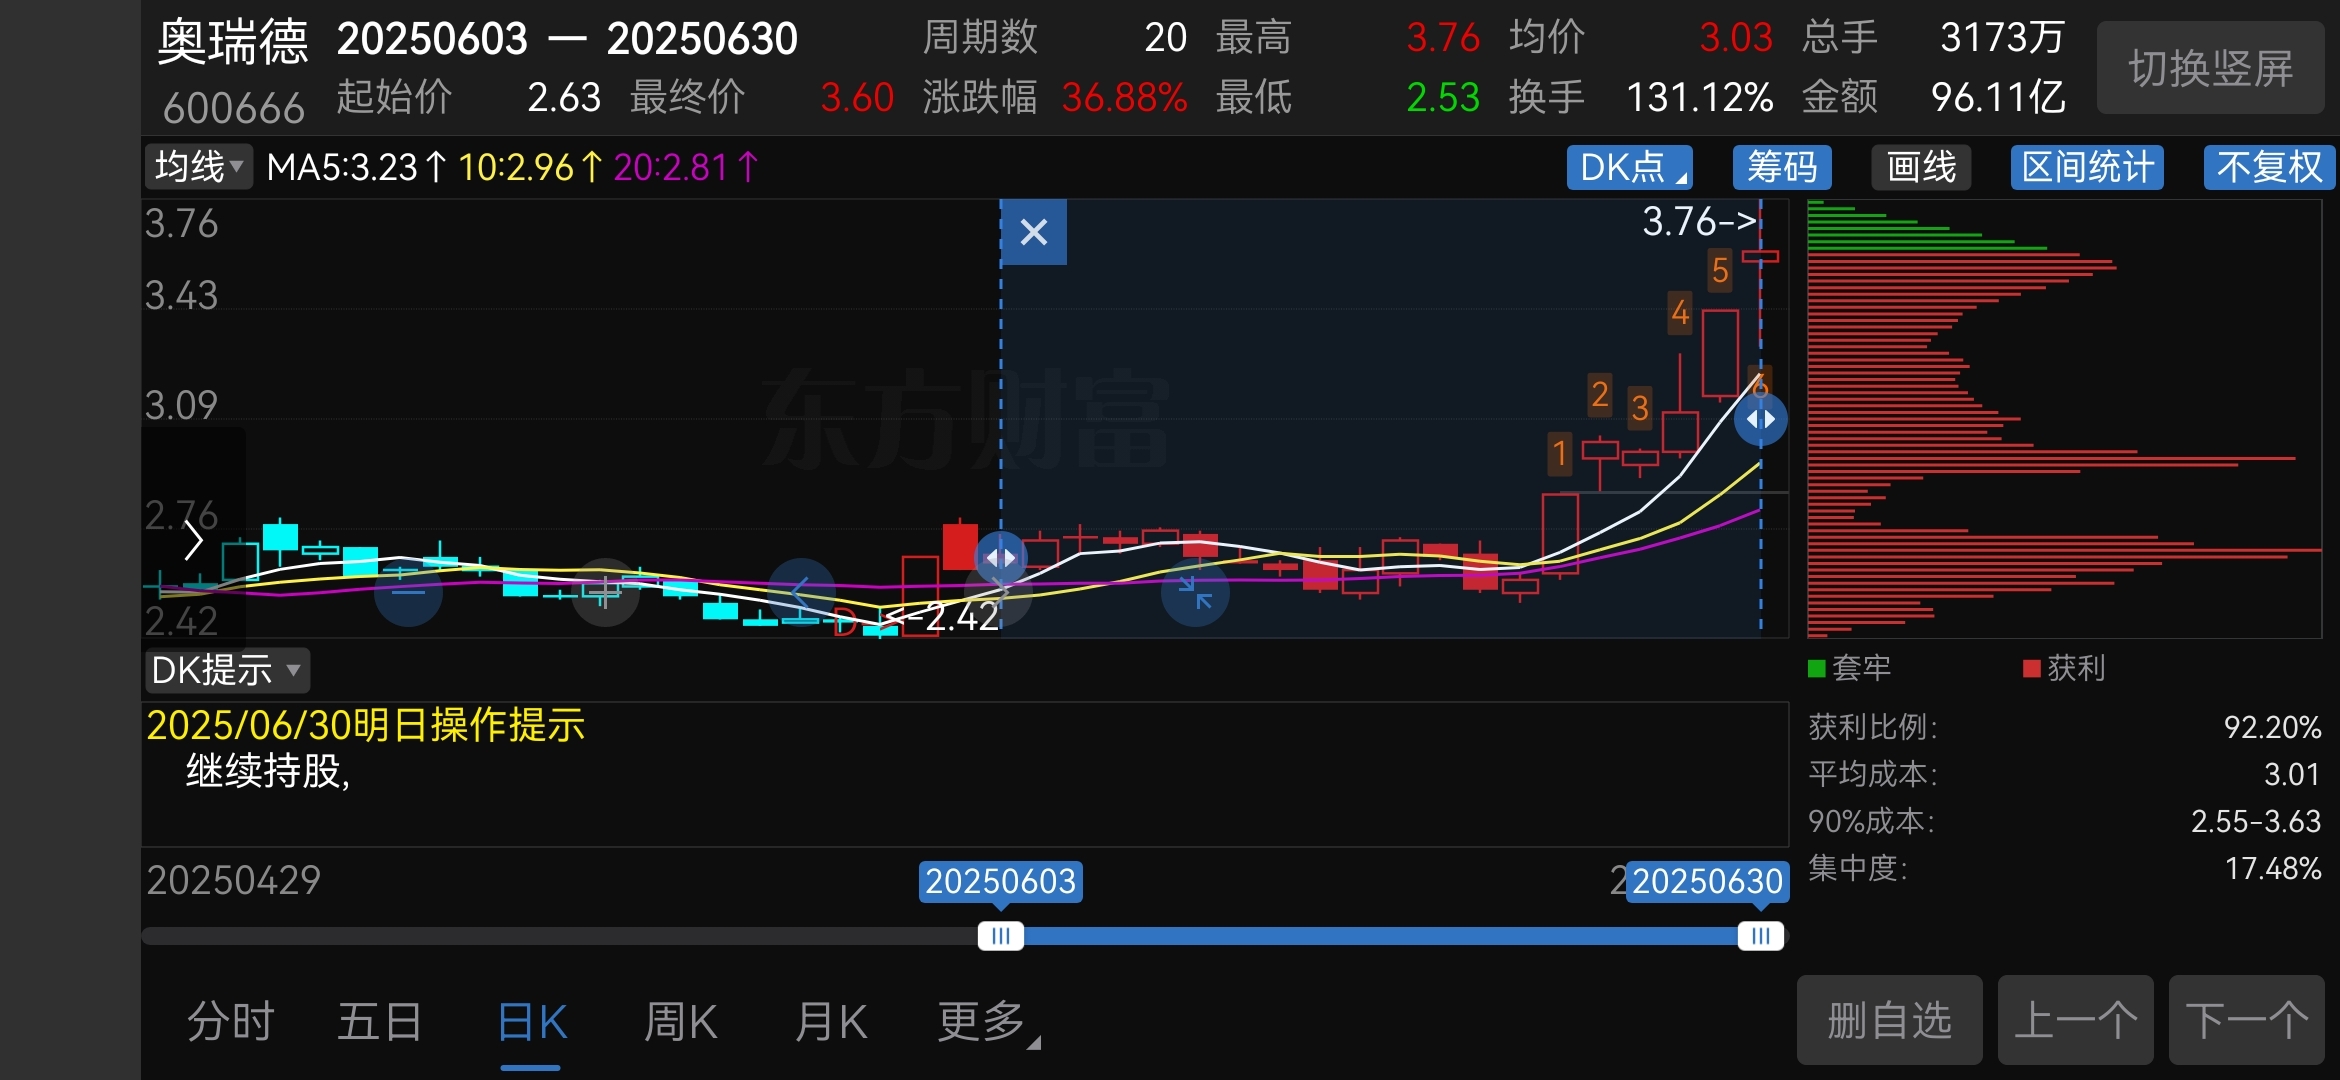Click DK signal marker number 2
The width and height of the screenshot is (2340, 1080).
coord(1600,394)
